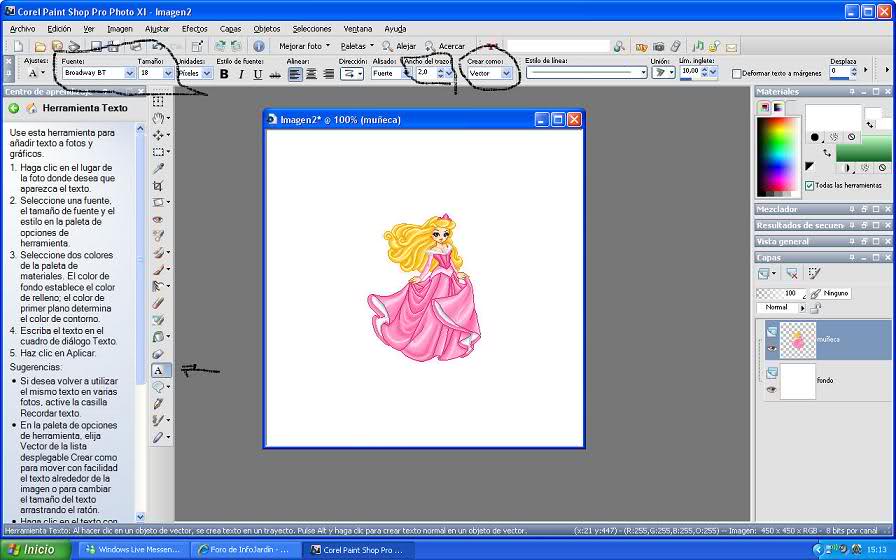The height and width of the screenshot is (560, 896).
Task: Select the Red Eye tool
Action: (x=158, y=219)
